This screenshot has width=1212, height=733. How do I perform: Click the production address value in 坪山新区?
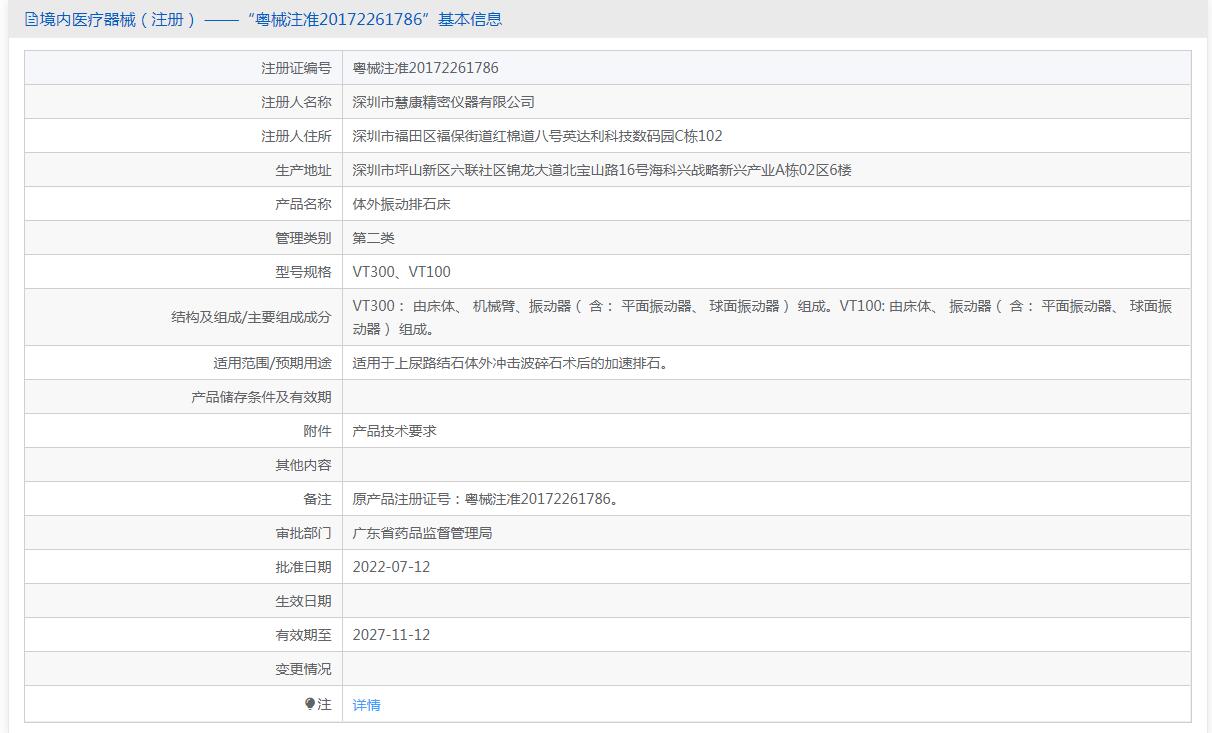(602, 170)
